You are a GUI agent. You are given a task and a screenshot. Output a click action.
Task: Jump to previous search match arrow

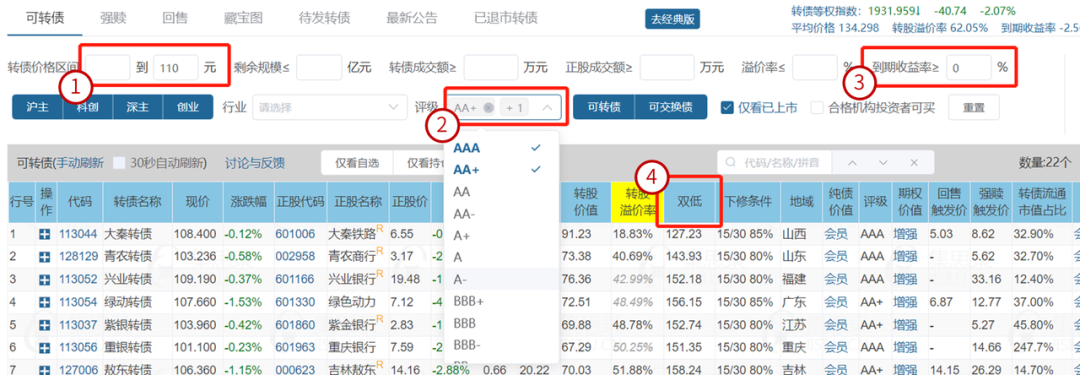coord(852,163)
